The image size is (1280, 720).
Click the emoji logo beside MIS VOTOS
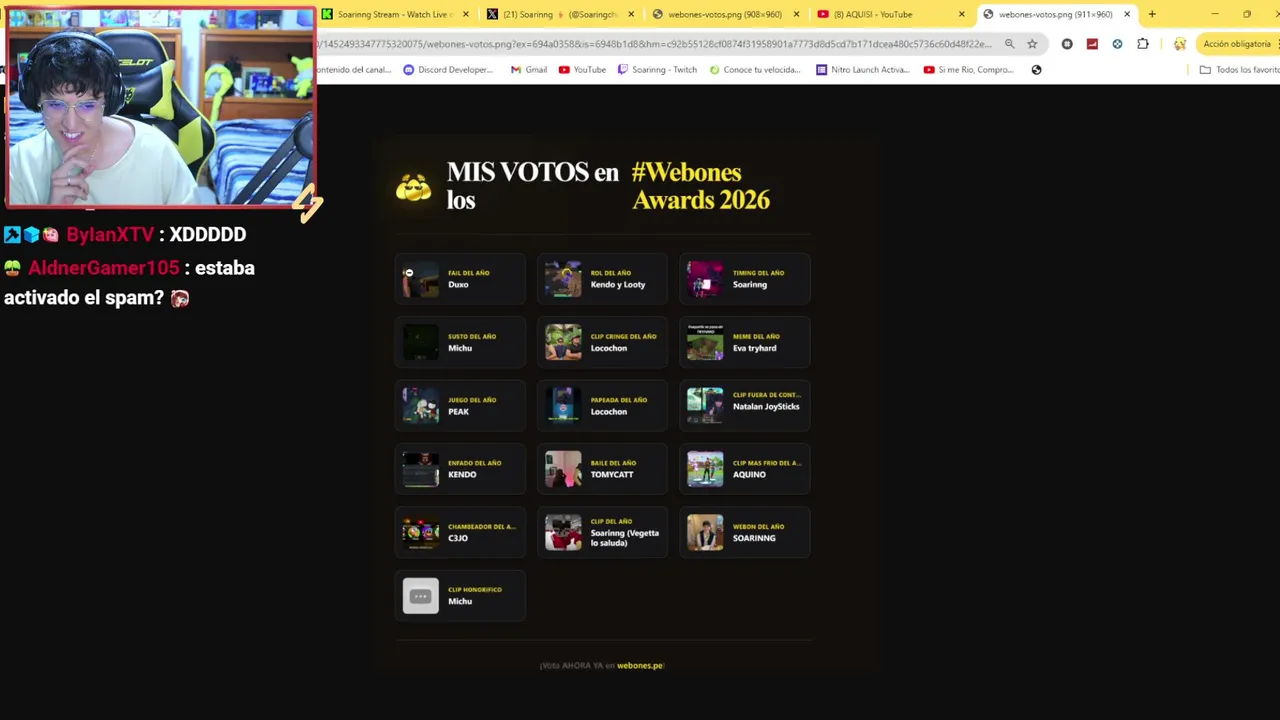click(413, 187)
